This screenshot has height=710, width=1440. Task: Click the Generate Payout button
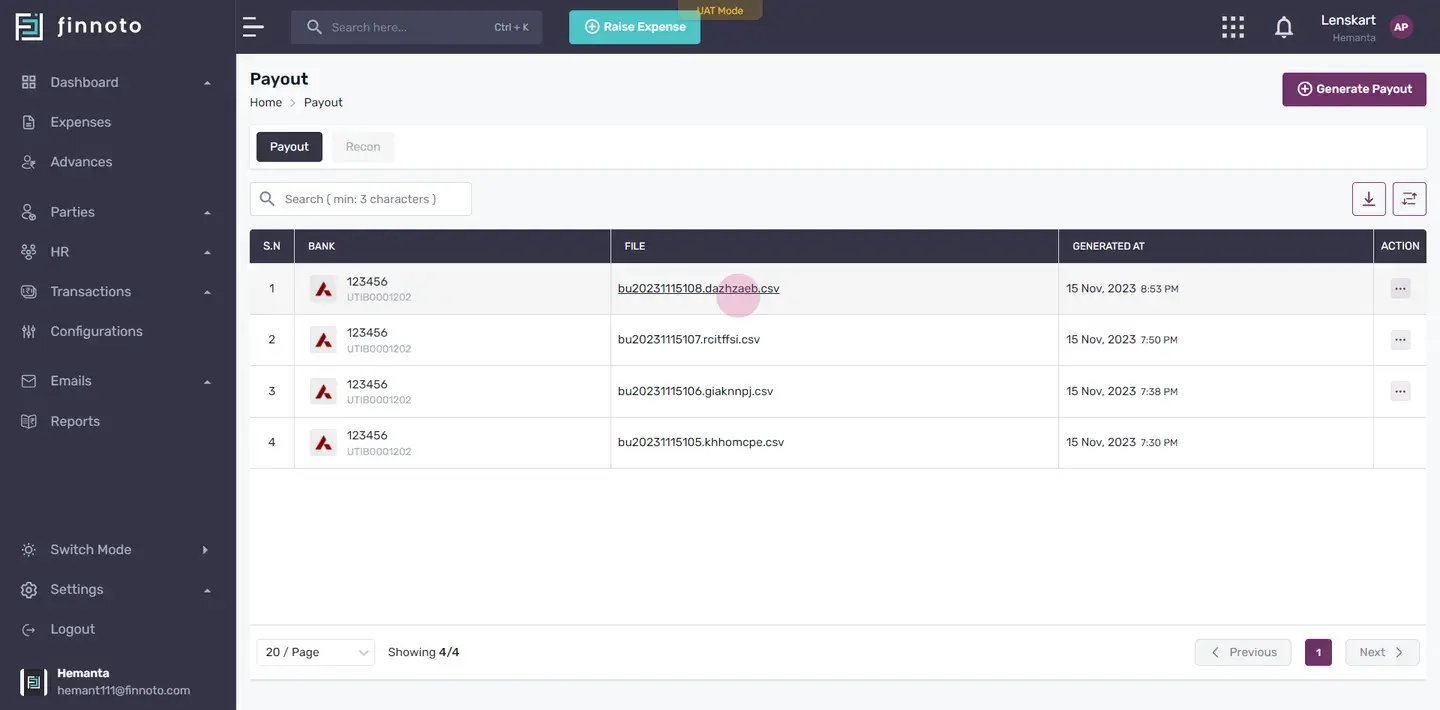pos(1354,89)
